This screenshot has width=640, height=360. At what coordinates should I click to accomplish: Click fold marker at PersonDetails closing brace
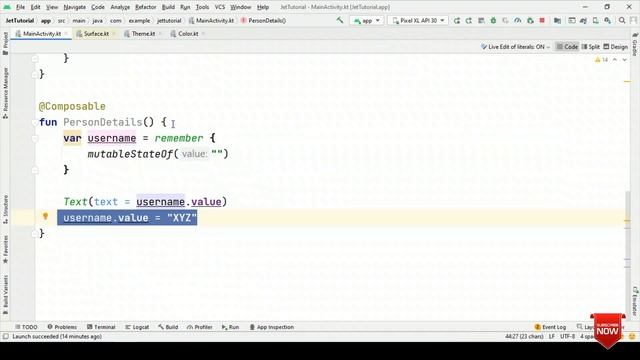pyautogui.click(x=35, y=233)
